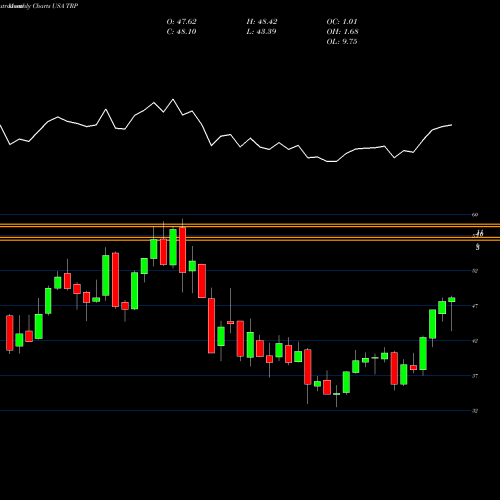Click the tall red candle at the price peak
The height and width of the screenshot is (500, 500).
pyautogui.click(x=182, y=250)
